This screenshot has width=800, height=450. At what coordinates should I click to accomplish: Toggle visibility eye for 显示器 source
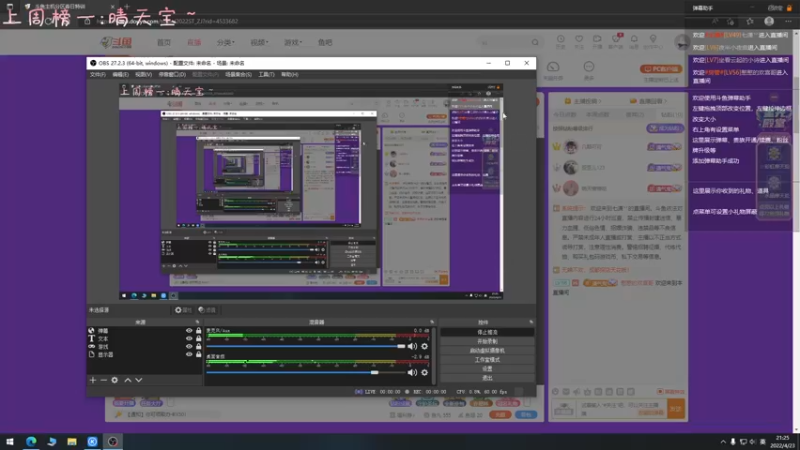(189, 354)
